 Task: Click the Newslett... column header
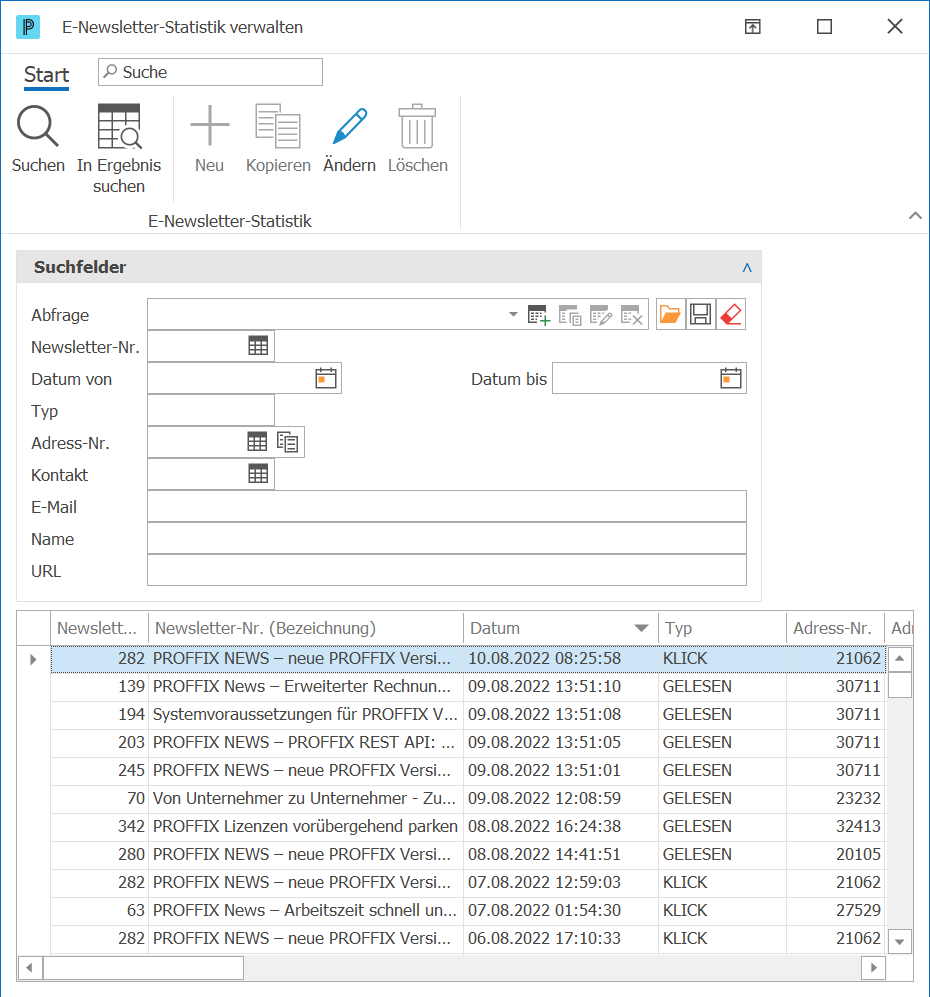[99, 628]
